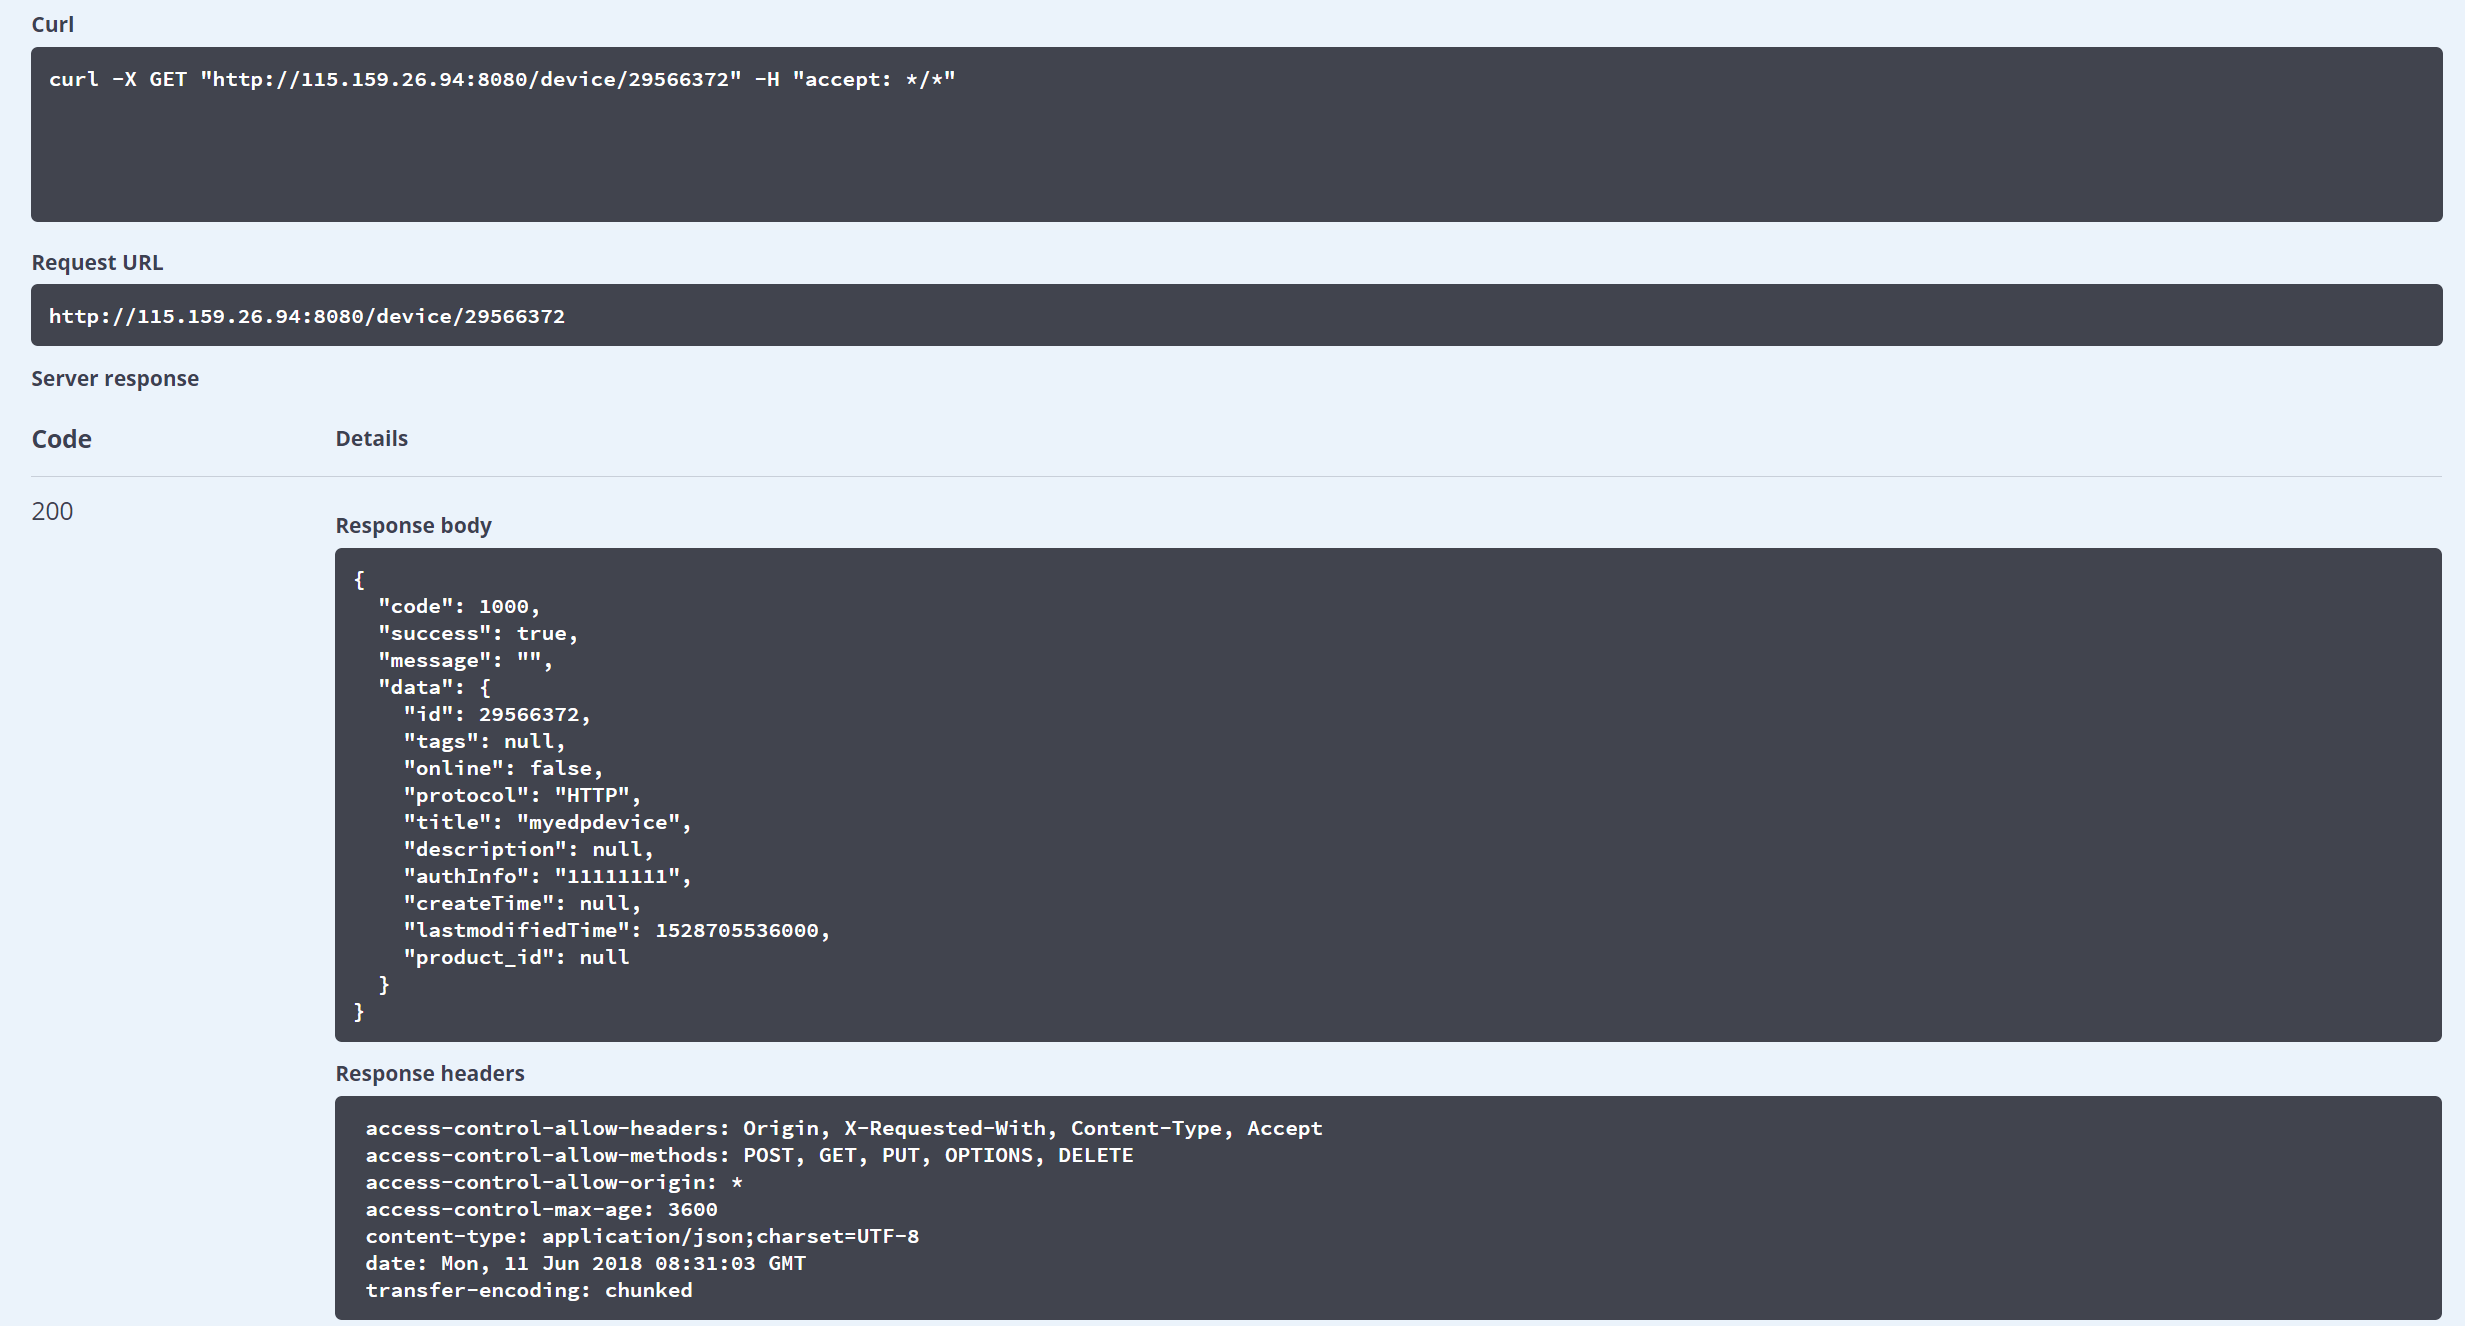Click the request URL address text
This screenshot has width=2465, height=1326.
tap(306, 316)
